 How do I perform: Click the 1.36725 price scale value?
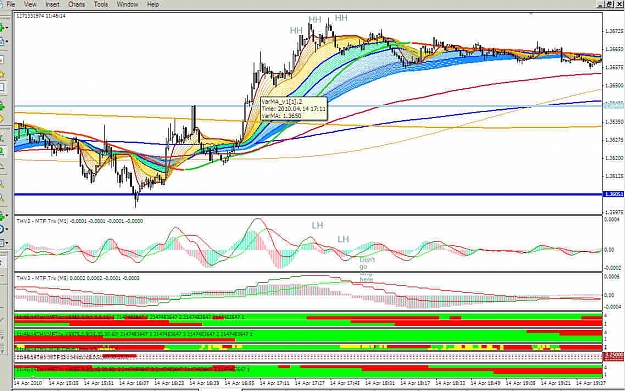point(614,31)
